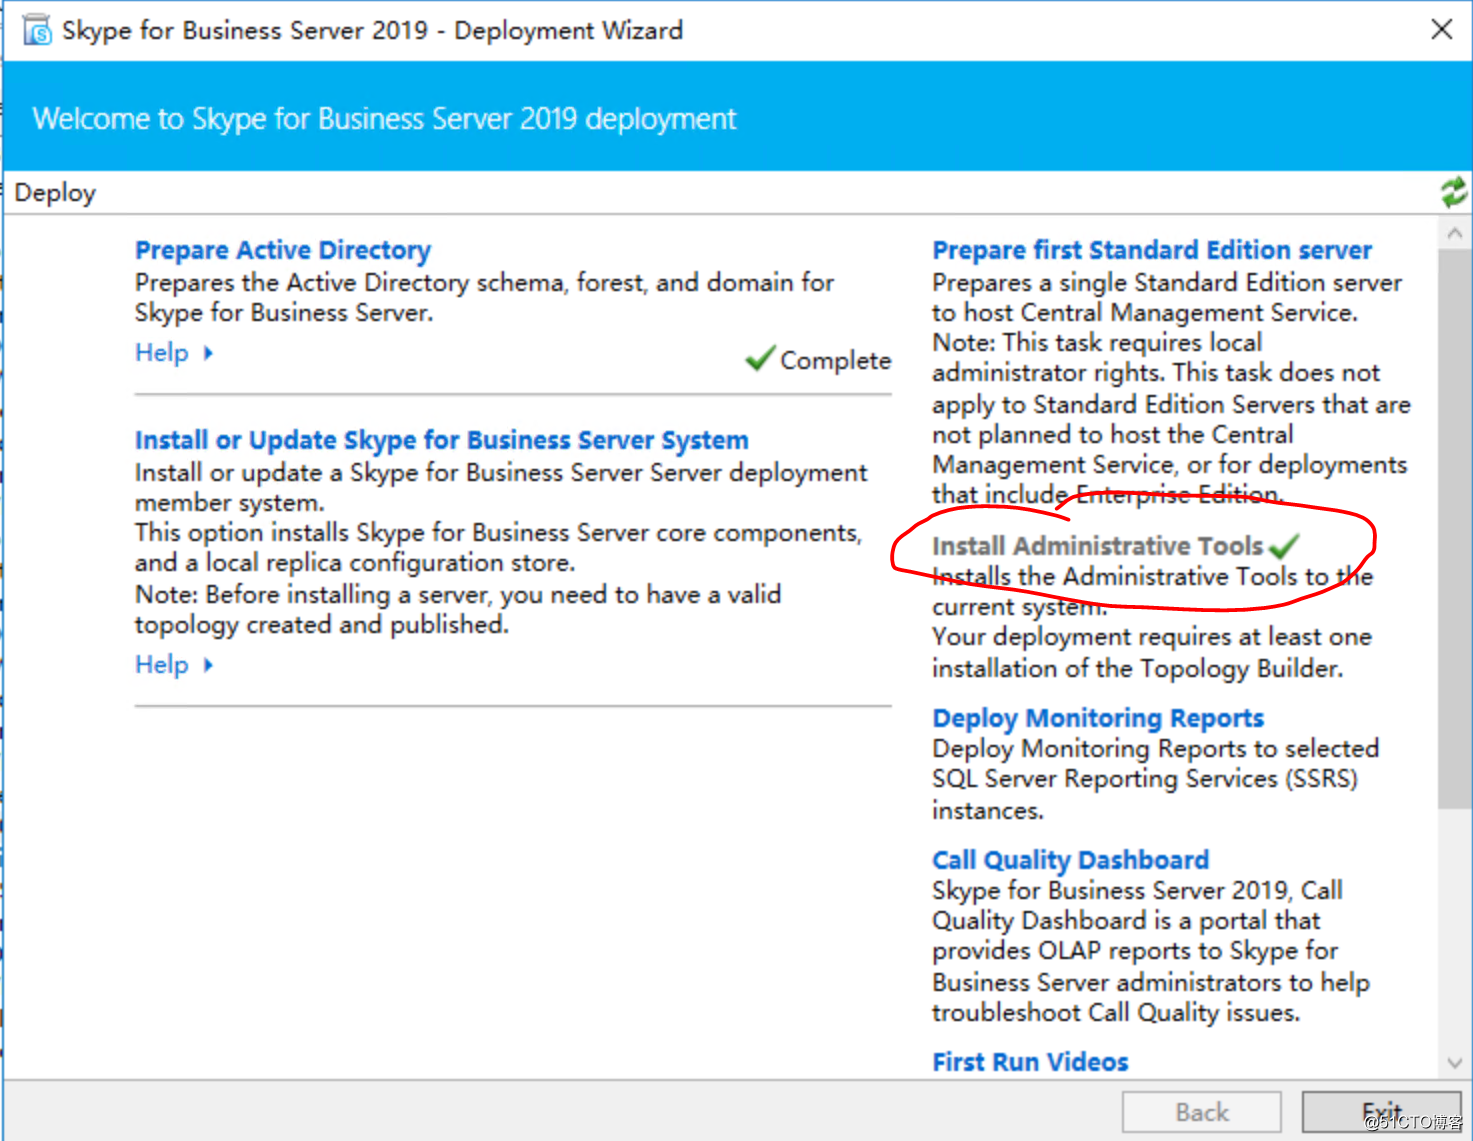Click the green Complete checkmark icon
This screenshot has height=1141, width=1473.
[x=760, y=358]
